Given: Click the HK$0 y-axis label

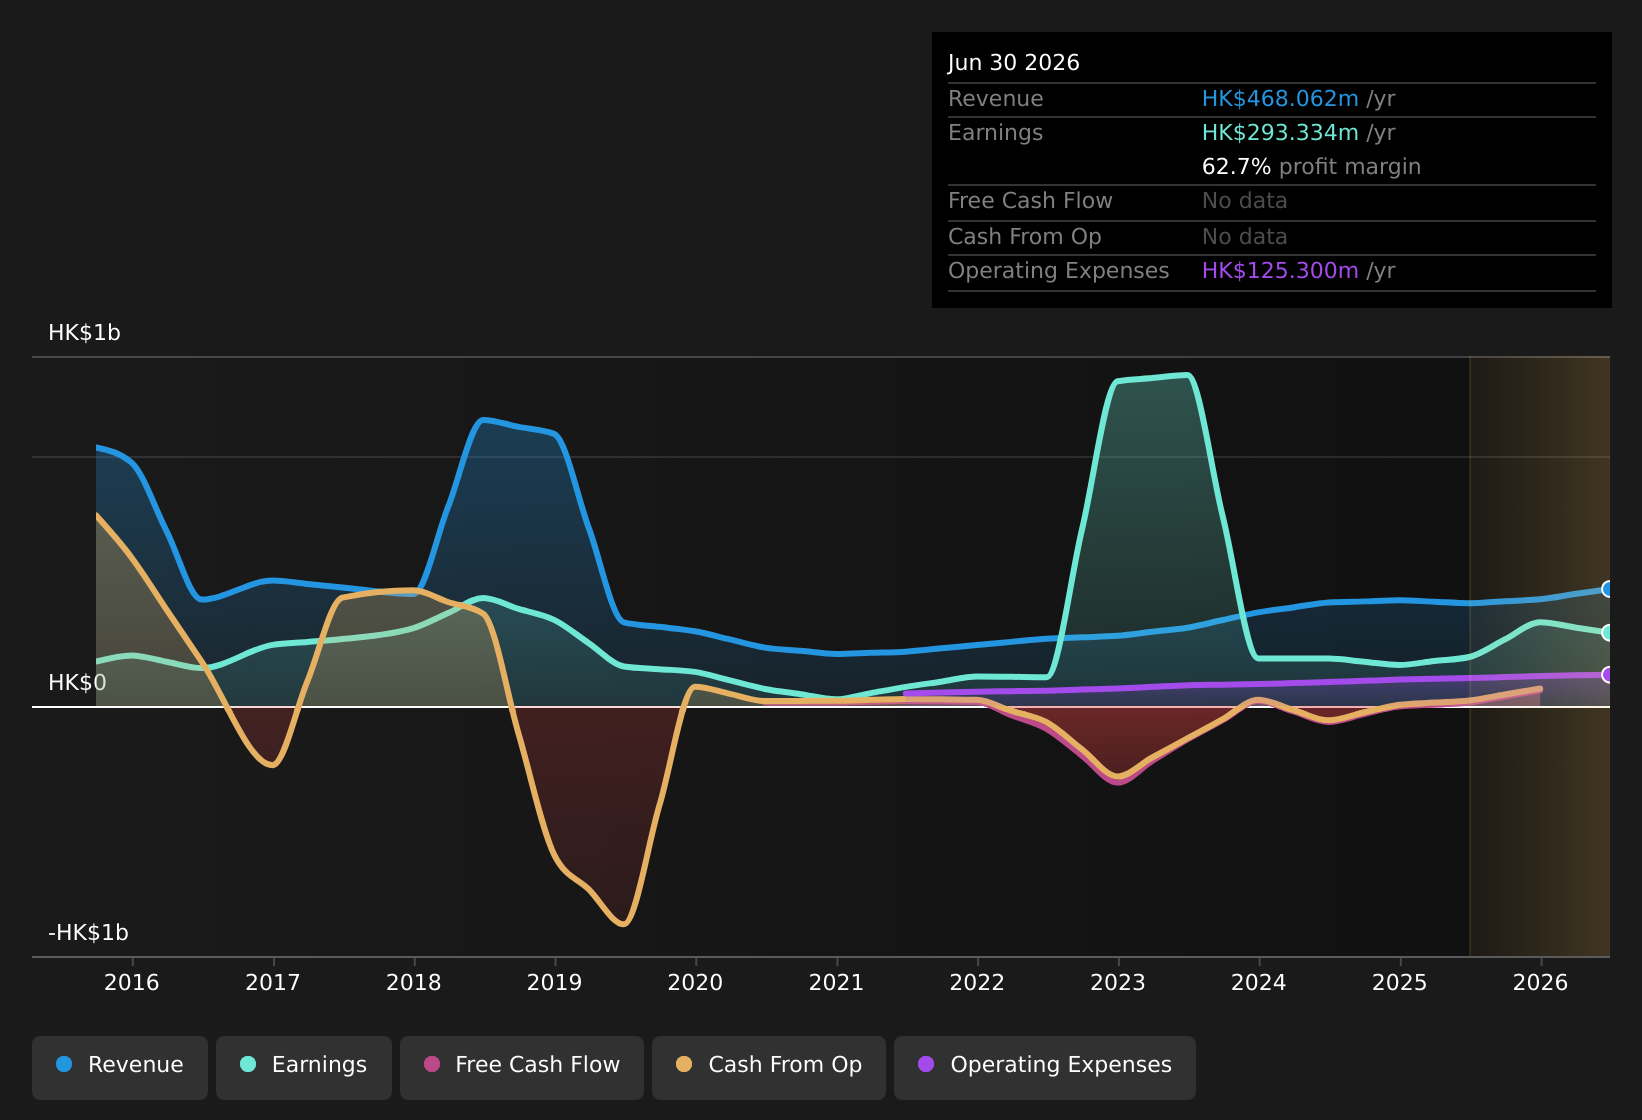Looking at the screenshot, I should point(78,683).
